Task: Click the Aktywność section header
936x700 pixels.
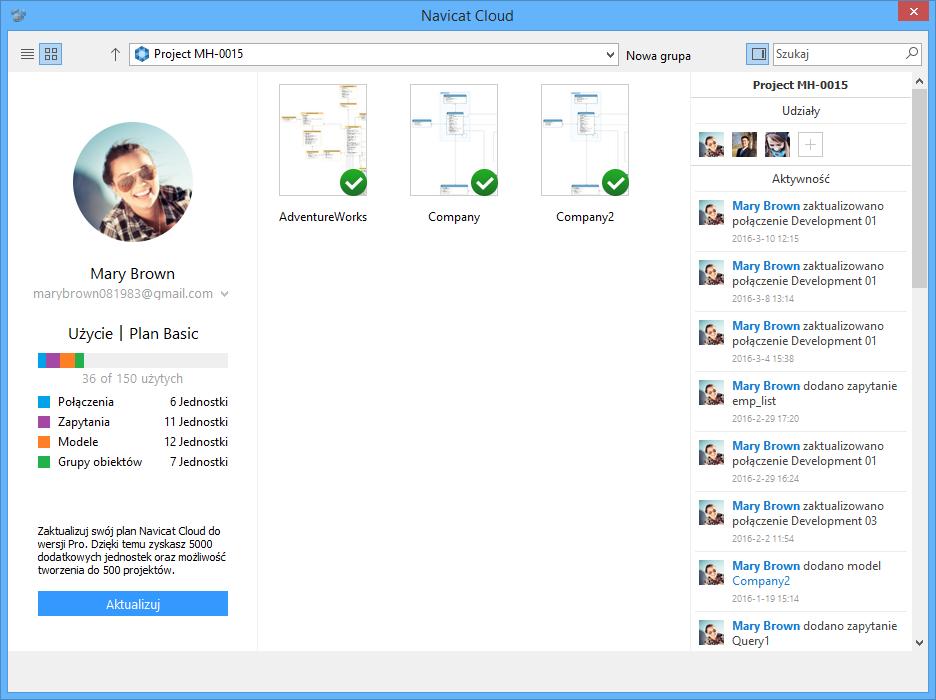Action: pos(800,179)
